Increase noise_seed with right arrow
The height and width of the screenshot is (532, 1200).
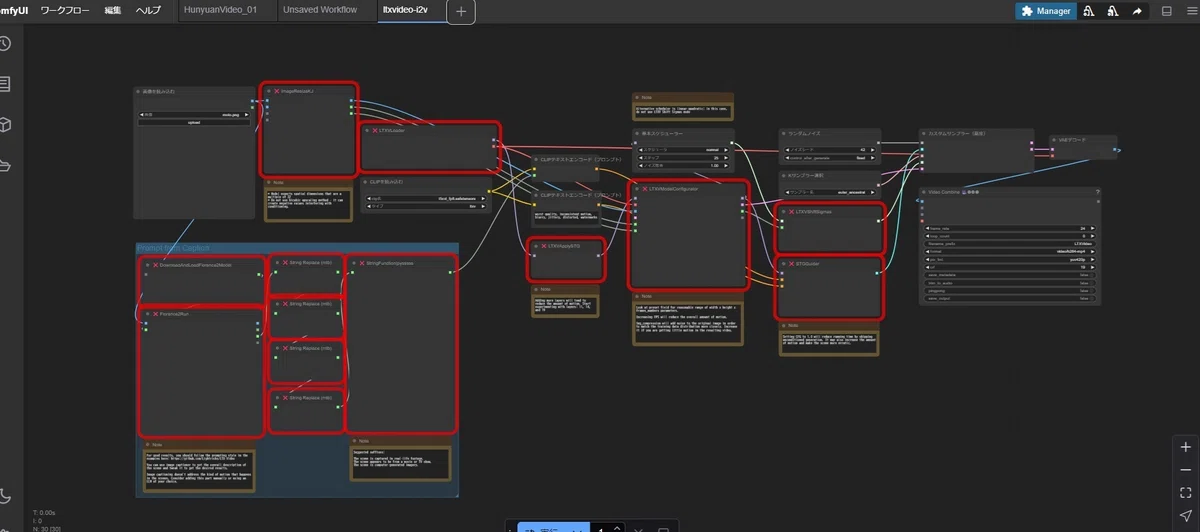coord(872,149)
